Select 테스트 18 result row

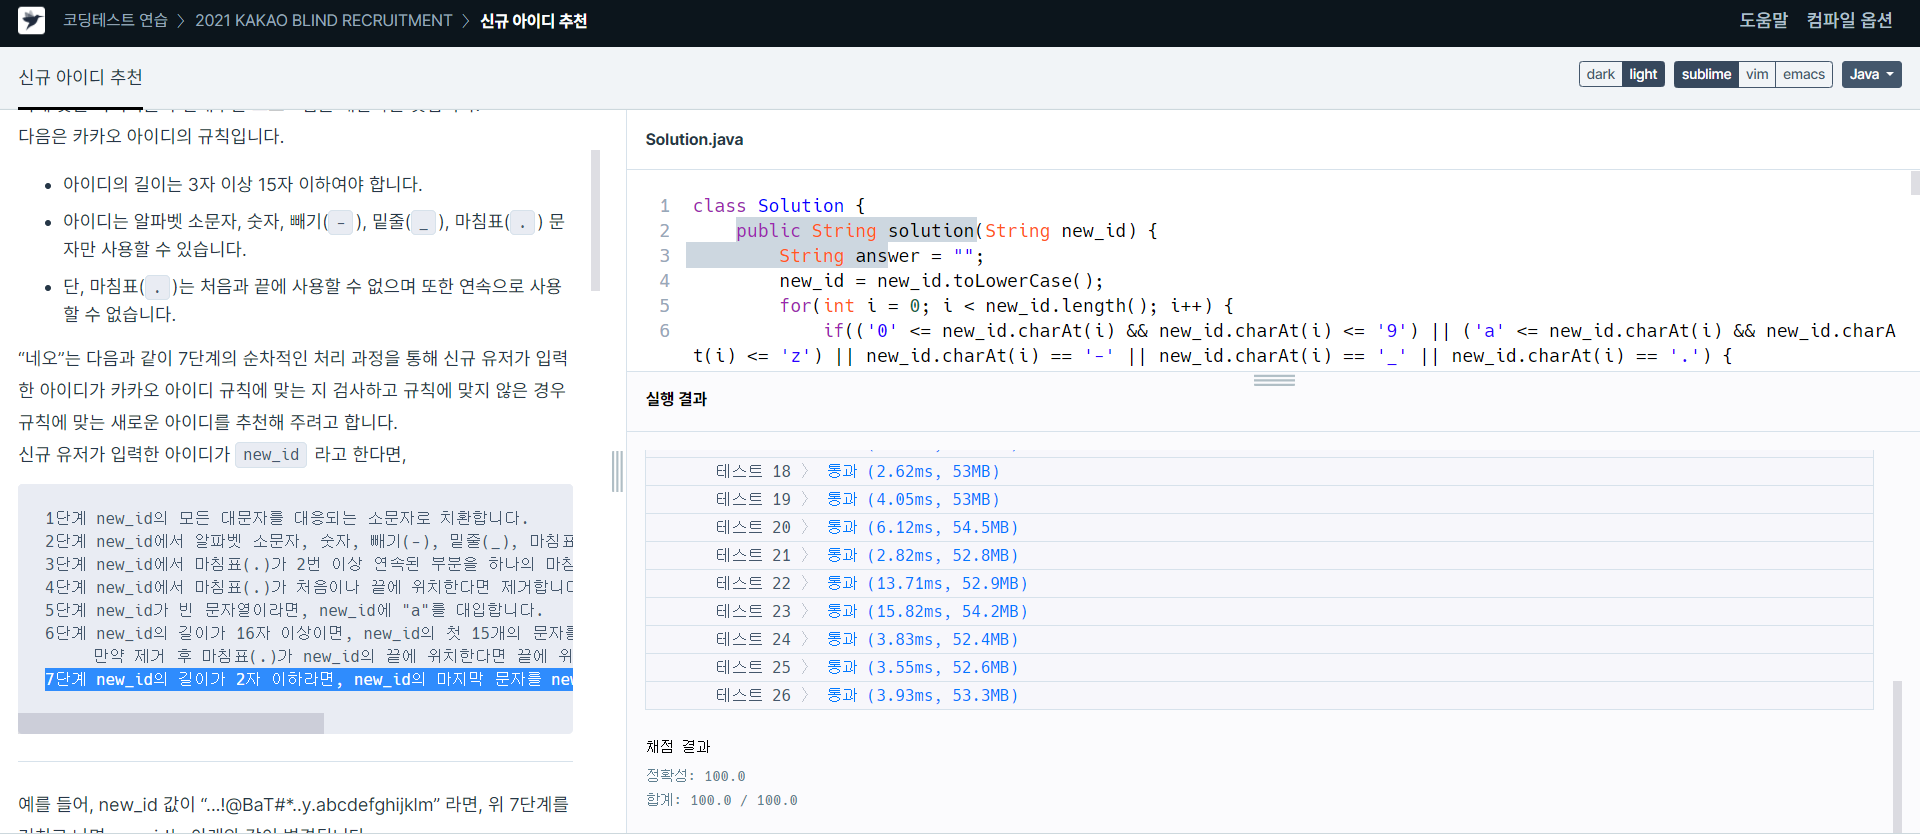click(x=1259, y=471)
